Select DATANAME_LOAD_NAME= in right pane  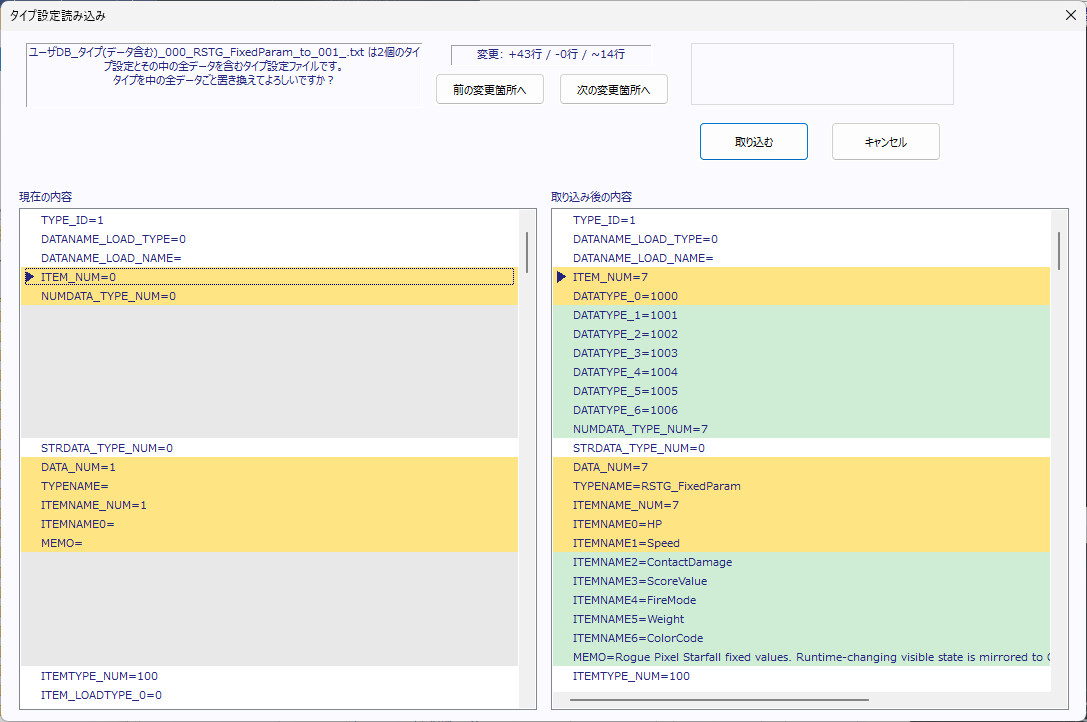point(801,258)
